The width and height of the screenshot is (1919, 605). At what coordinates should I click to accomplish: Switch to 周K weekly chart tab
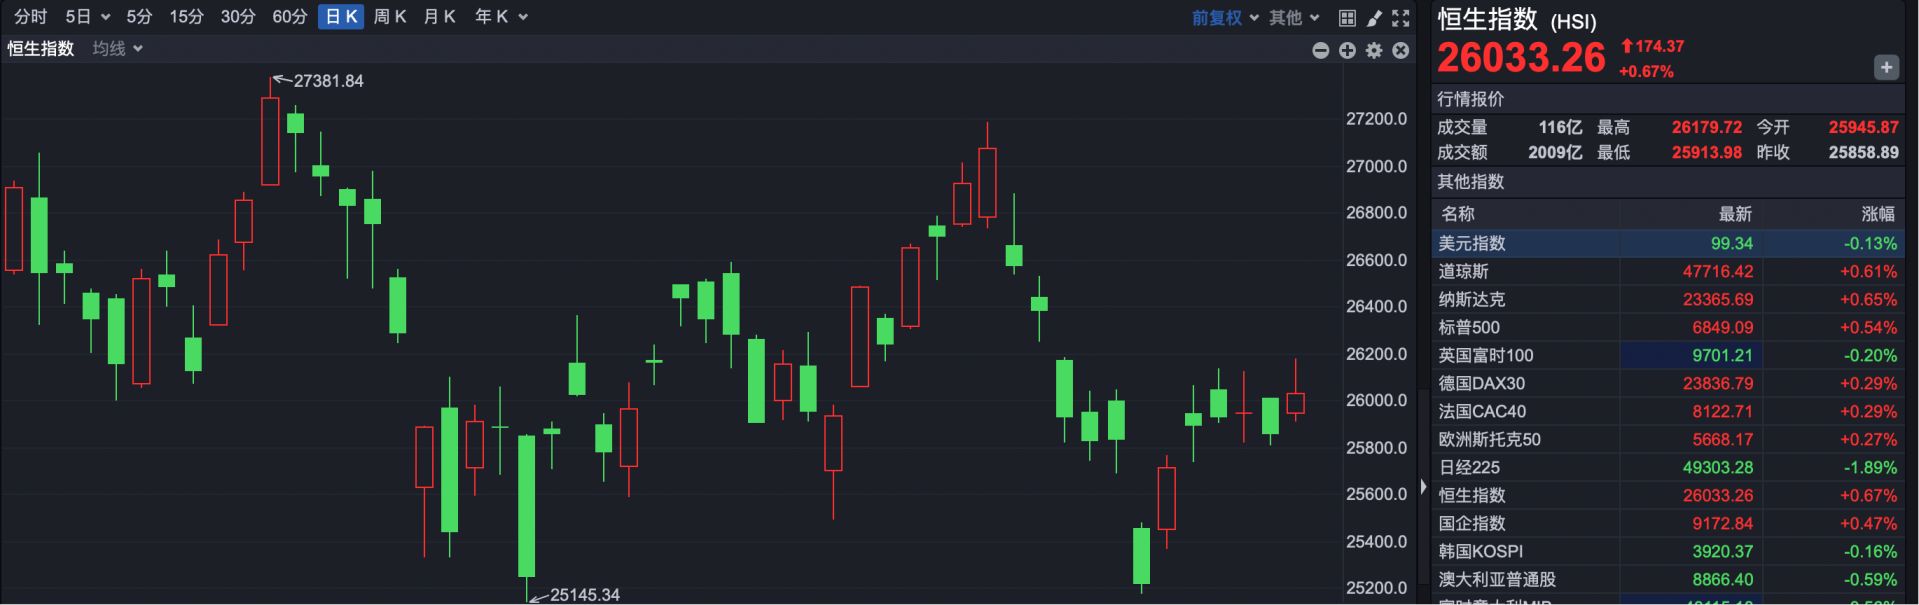(389, 17)
